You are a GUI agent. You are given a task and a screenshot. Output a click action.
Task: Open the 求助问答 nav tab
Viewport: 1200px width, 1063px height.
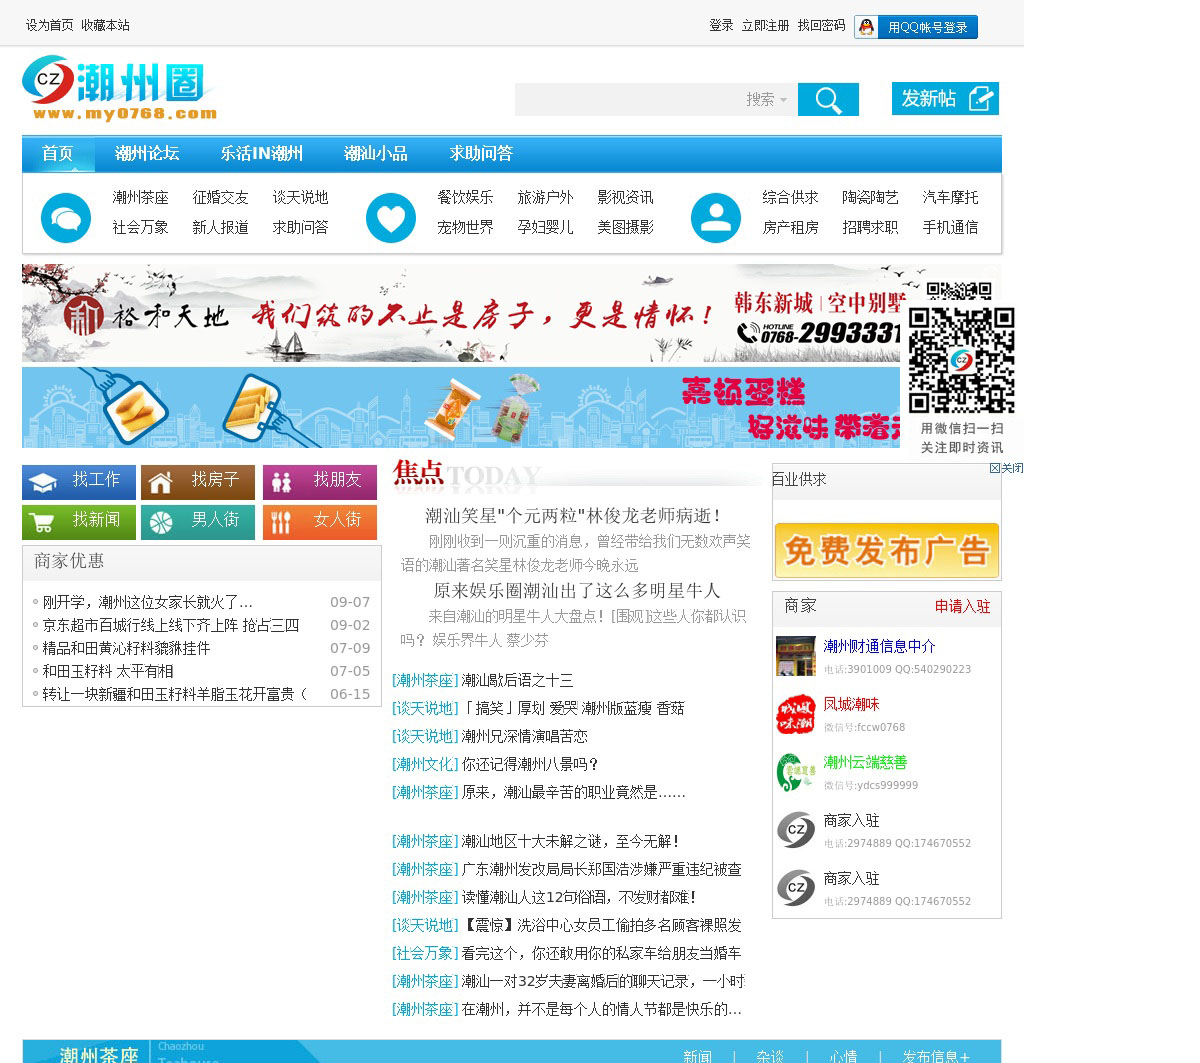click(481, 154)
